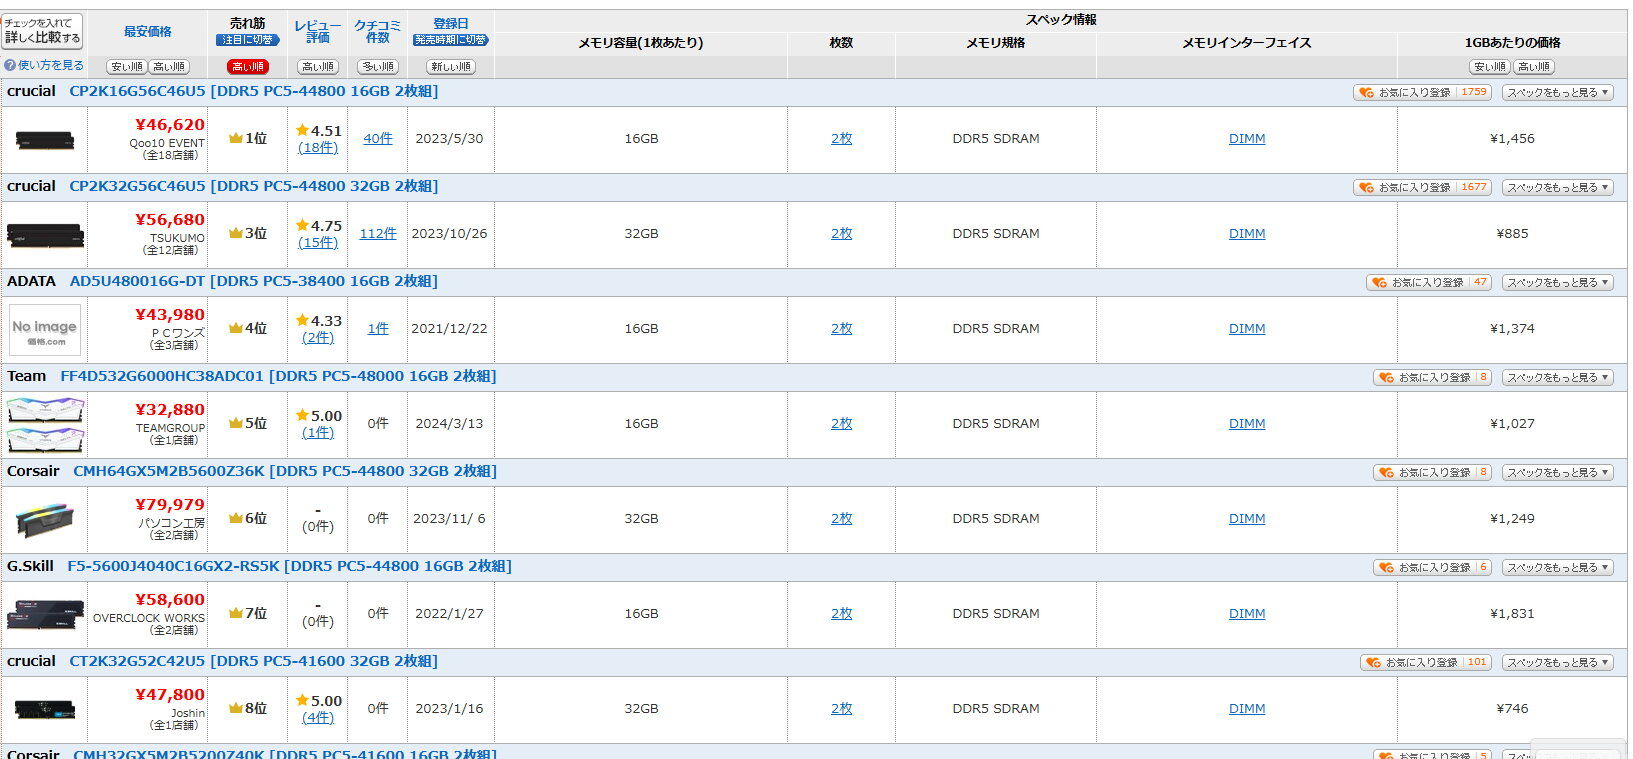Click the 登録日 column header

point(451,23)
